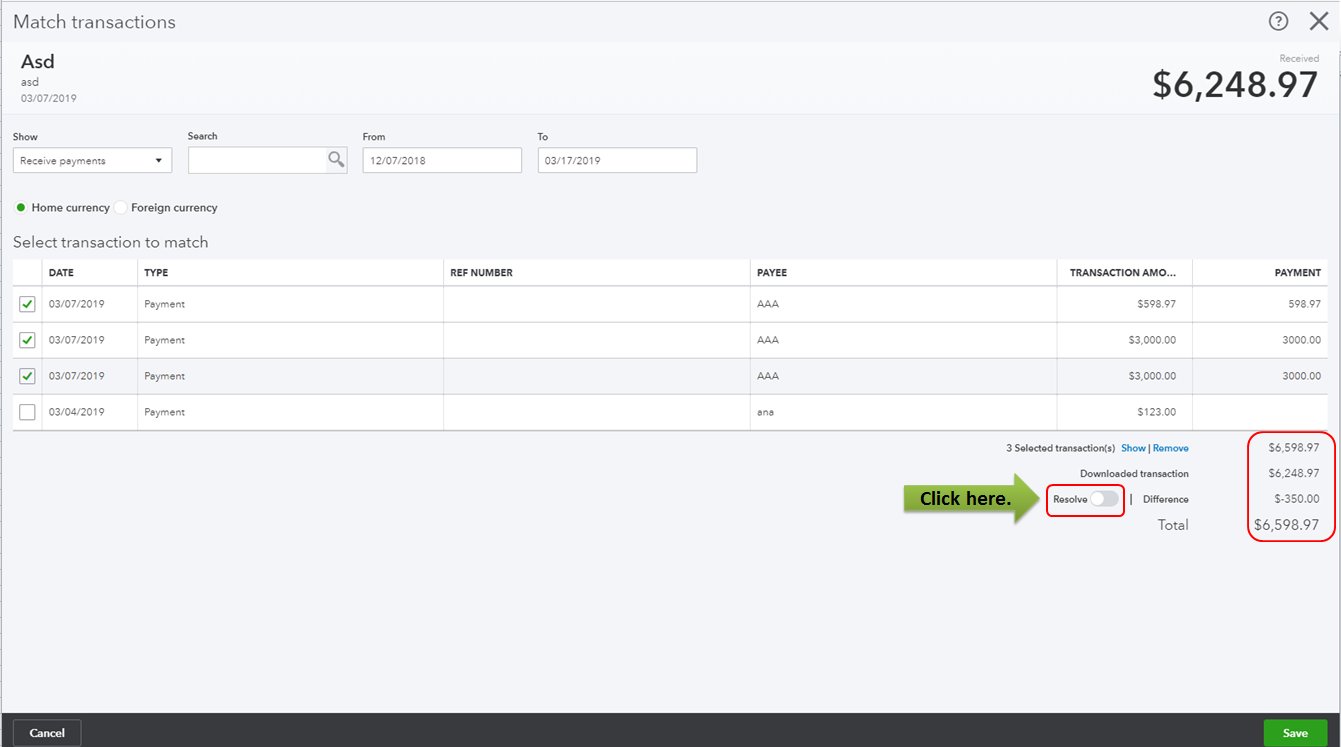Cancel the transaction matching

46,732
